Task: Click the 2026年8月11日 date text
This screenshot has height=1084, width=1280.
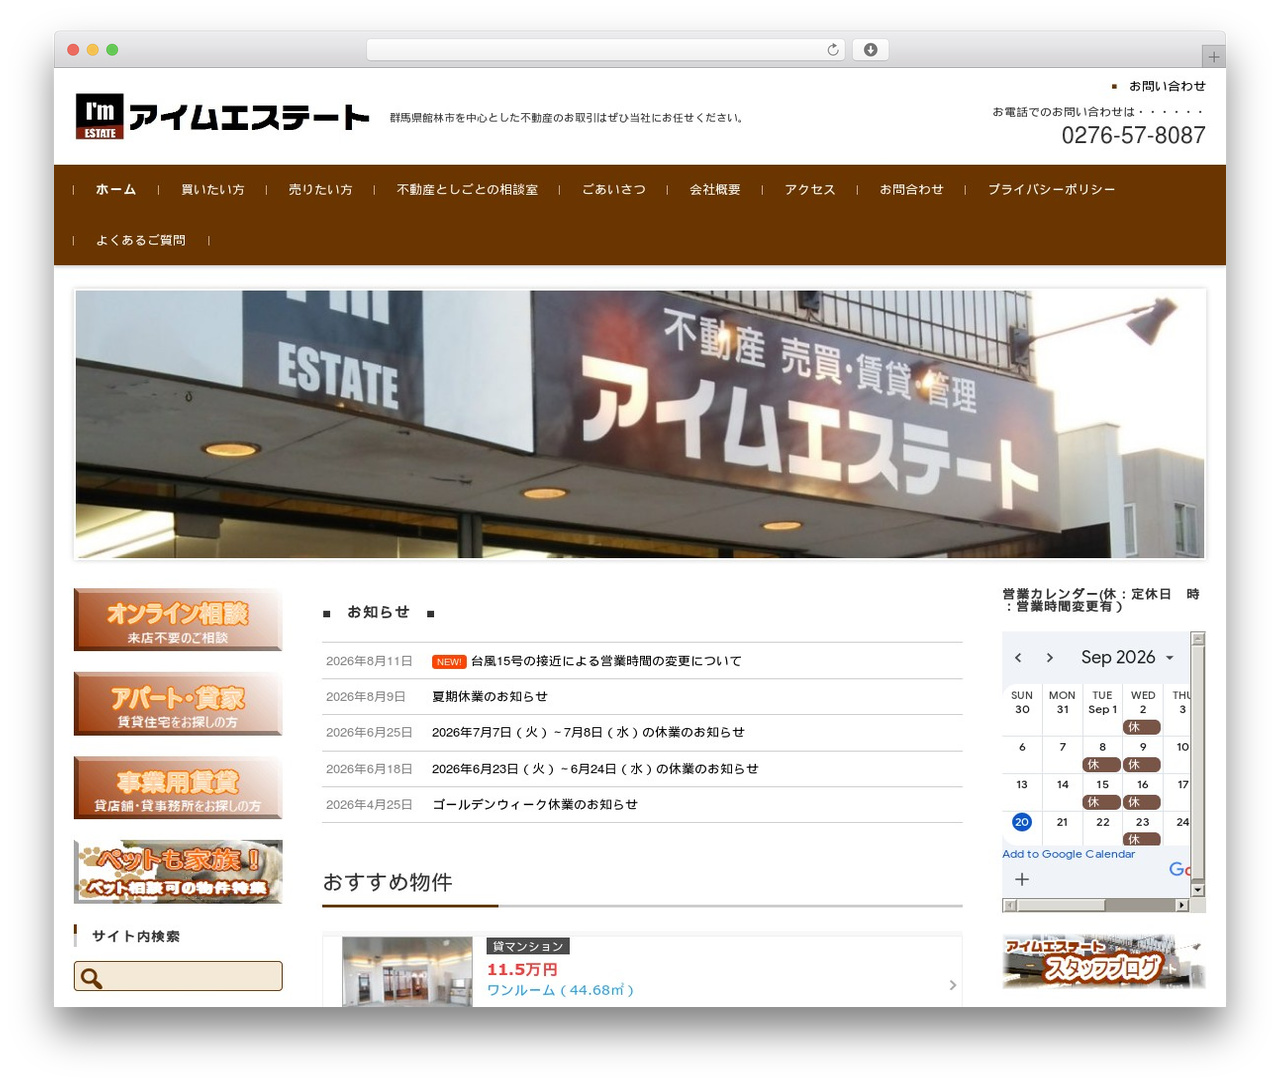Action: tap(369, 661)
